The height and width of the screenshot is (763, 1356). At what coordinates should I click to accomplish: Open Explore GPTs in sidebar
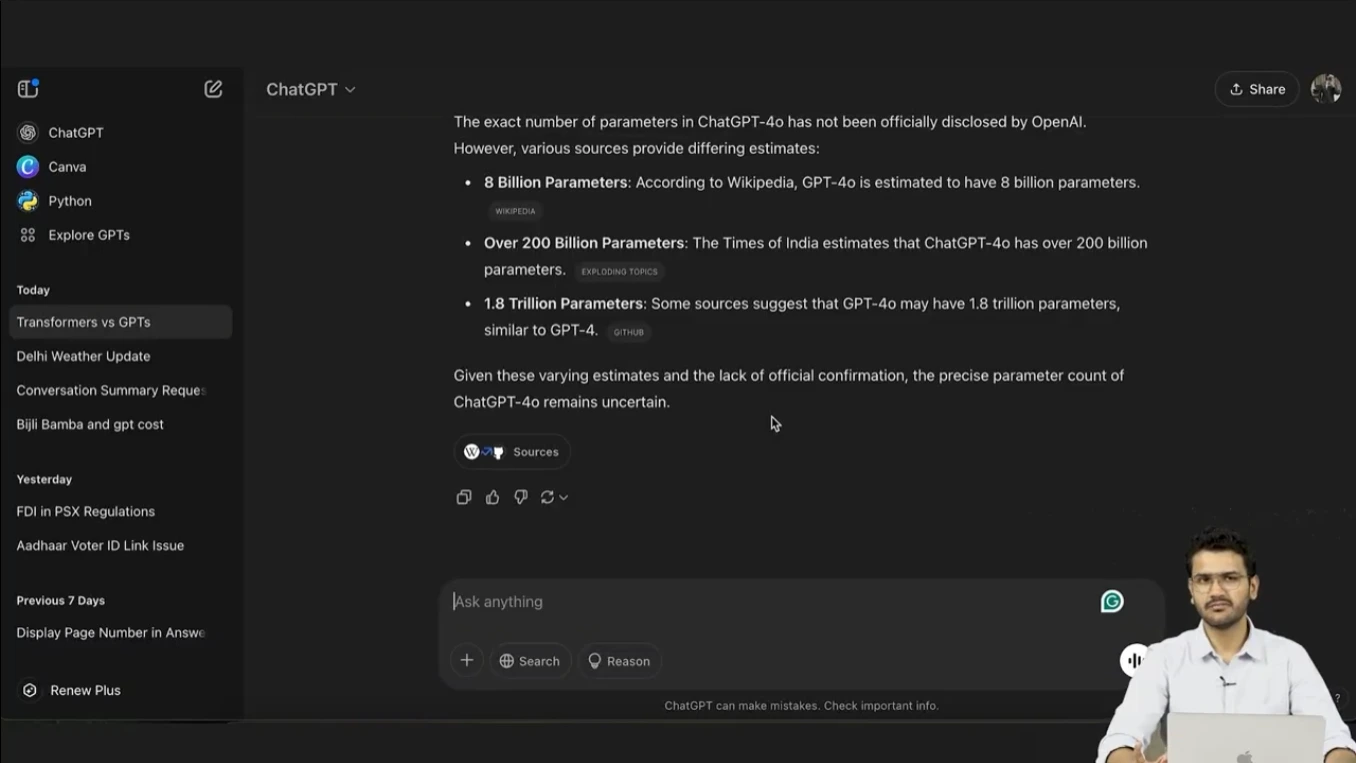point(88,235)
